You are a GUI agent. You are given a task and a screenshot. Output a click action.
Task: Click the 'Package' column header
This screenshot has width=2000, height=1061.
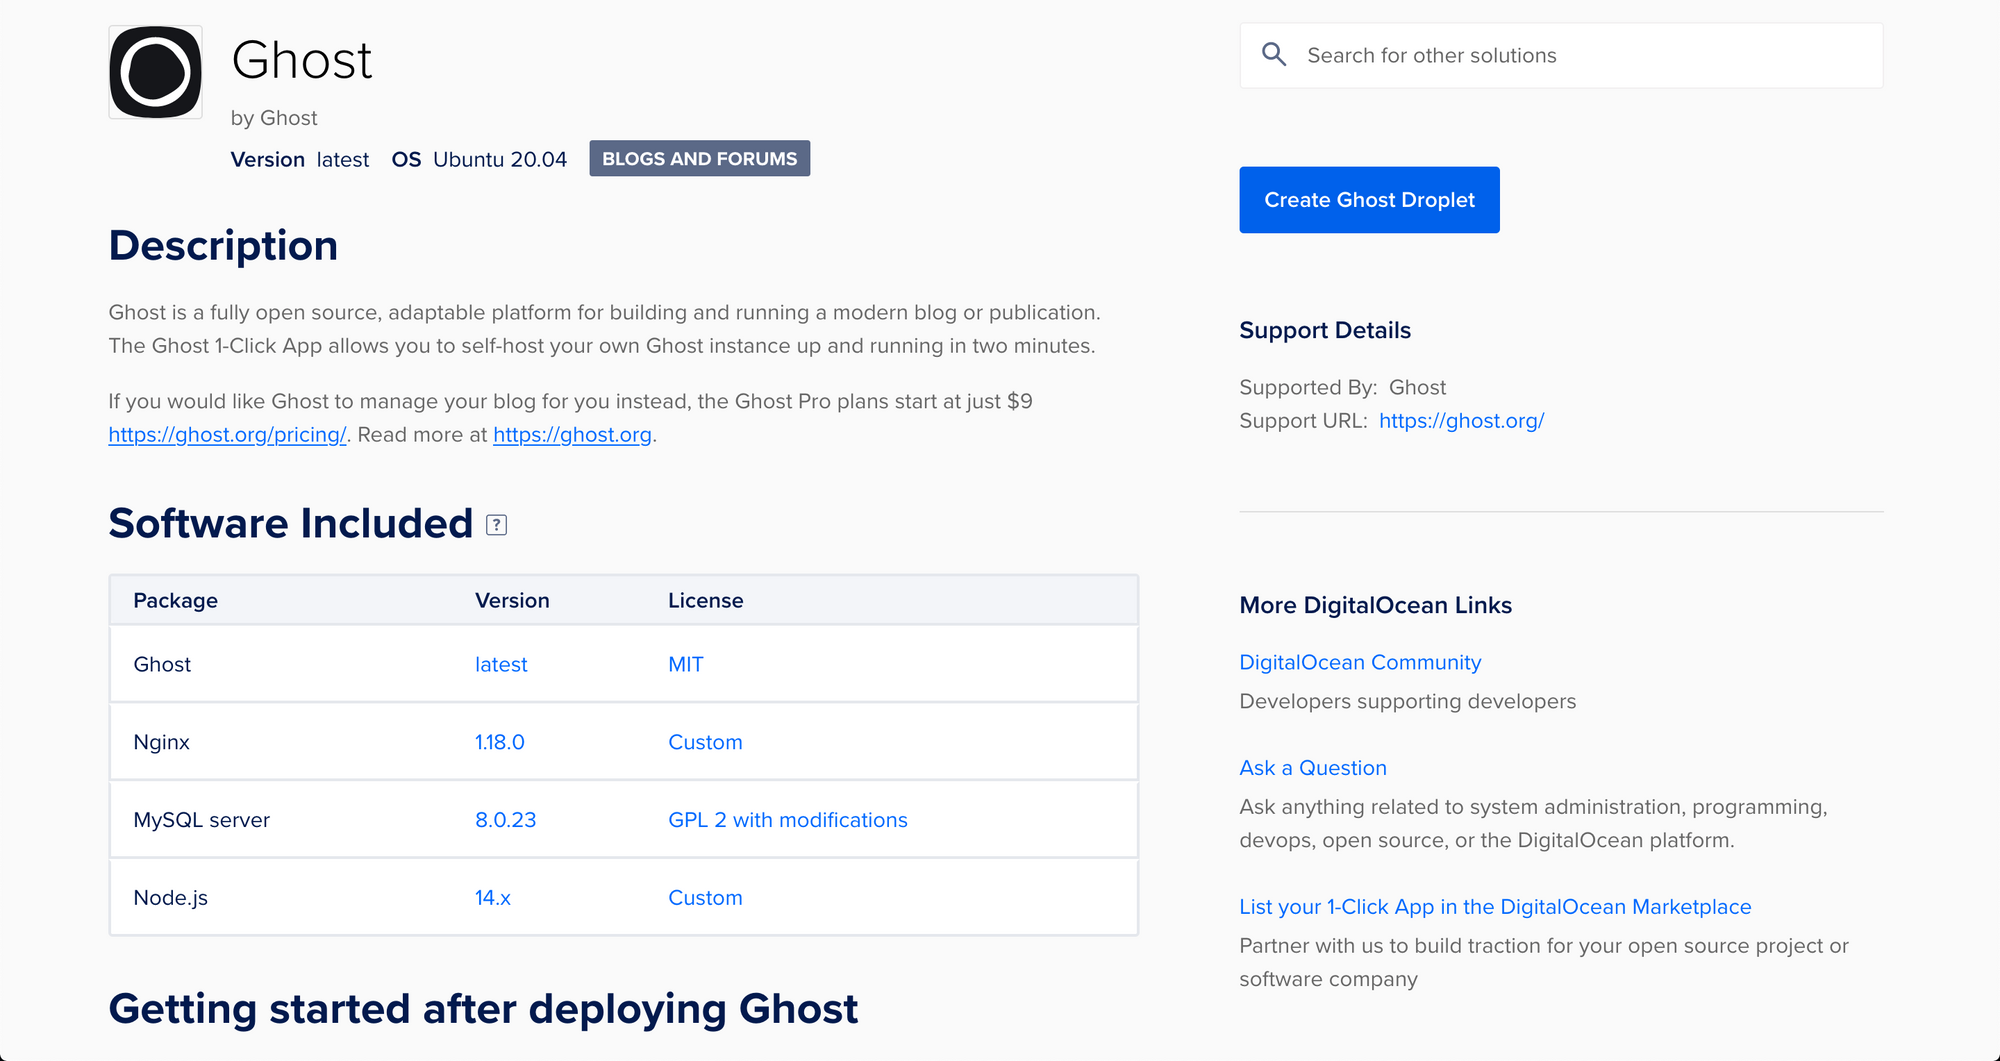pyautogui.click(x=175, y=601)
